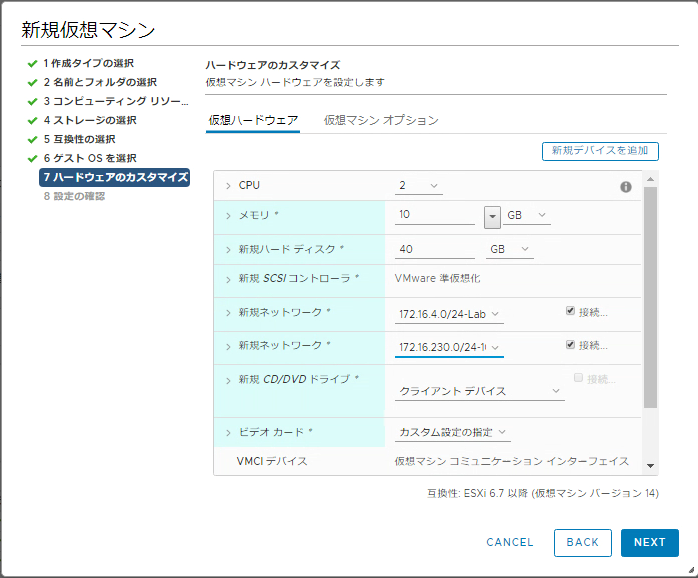Open memory unit GB dropdown
Image resolution: width=698 pixels, height=578 pixels.
tap(527, 216)
